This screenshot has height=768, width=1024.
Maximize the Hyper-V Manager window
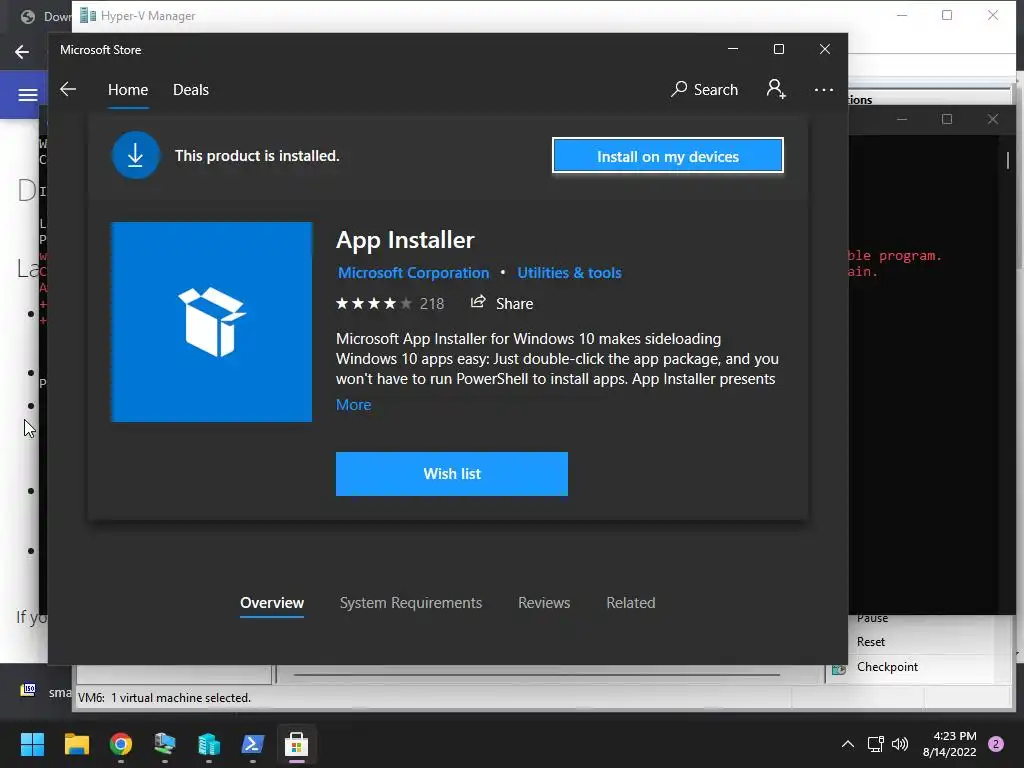coord(947,15)
